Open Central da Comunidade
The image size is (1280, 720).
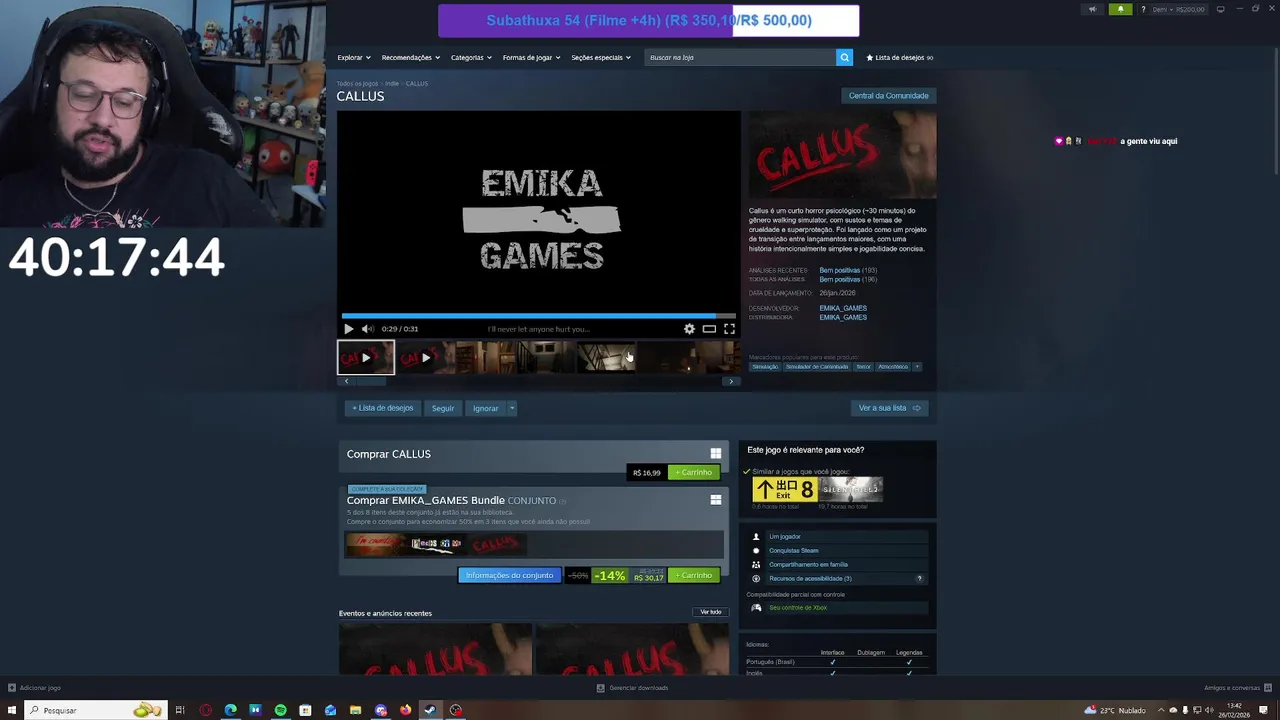click(x=889, y=96)
